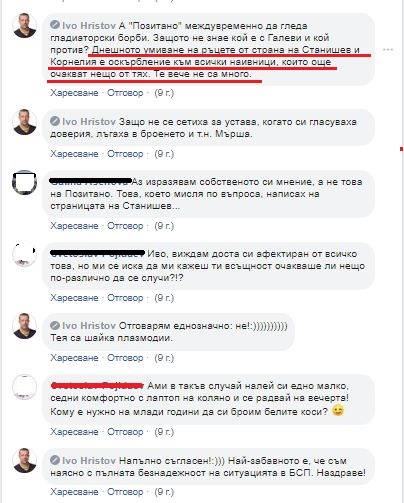Click verified badge on the 'Защо не се сетиха' comment
The width and height of the screenshot is (404, 503).
click(55, 121)
